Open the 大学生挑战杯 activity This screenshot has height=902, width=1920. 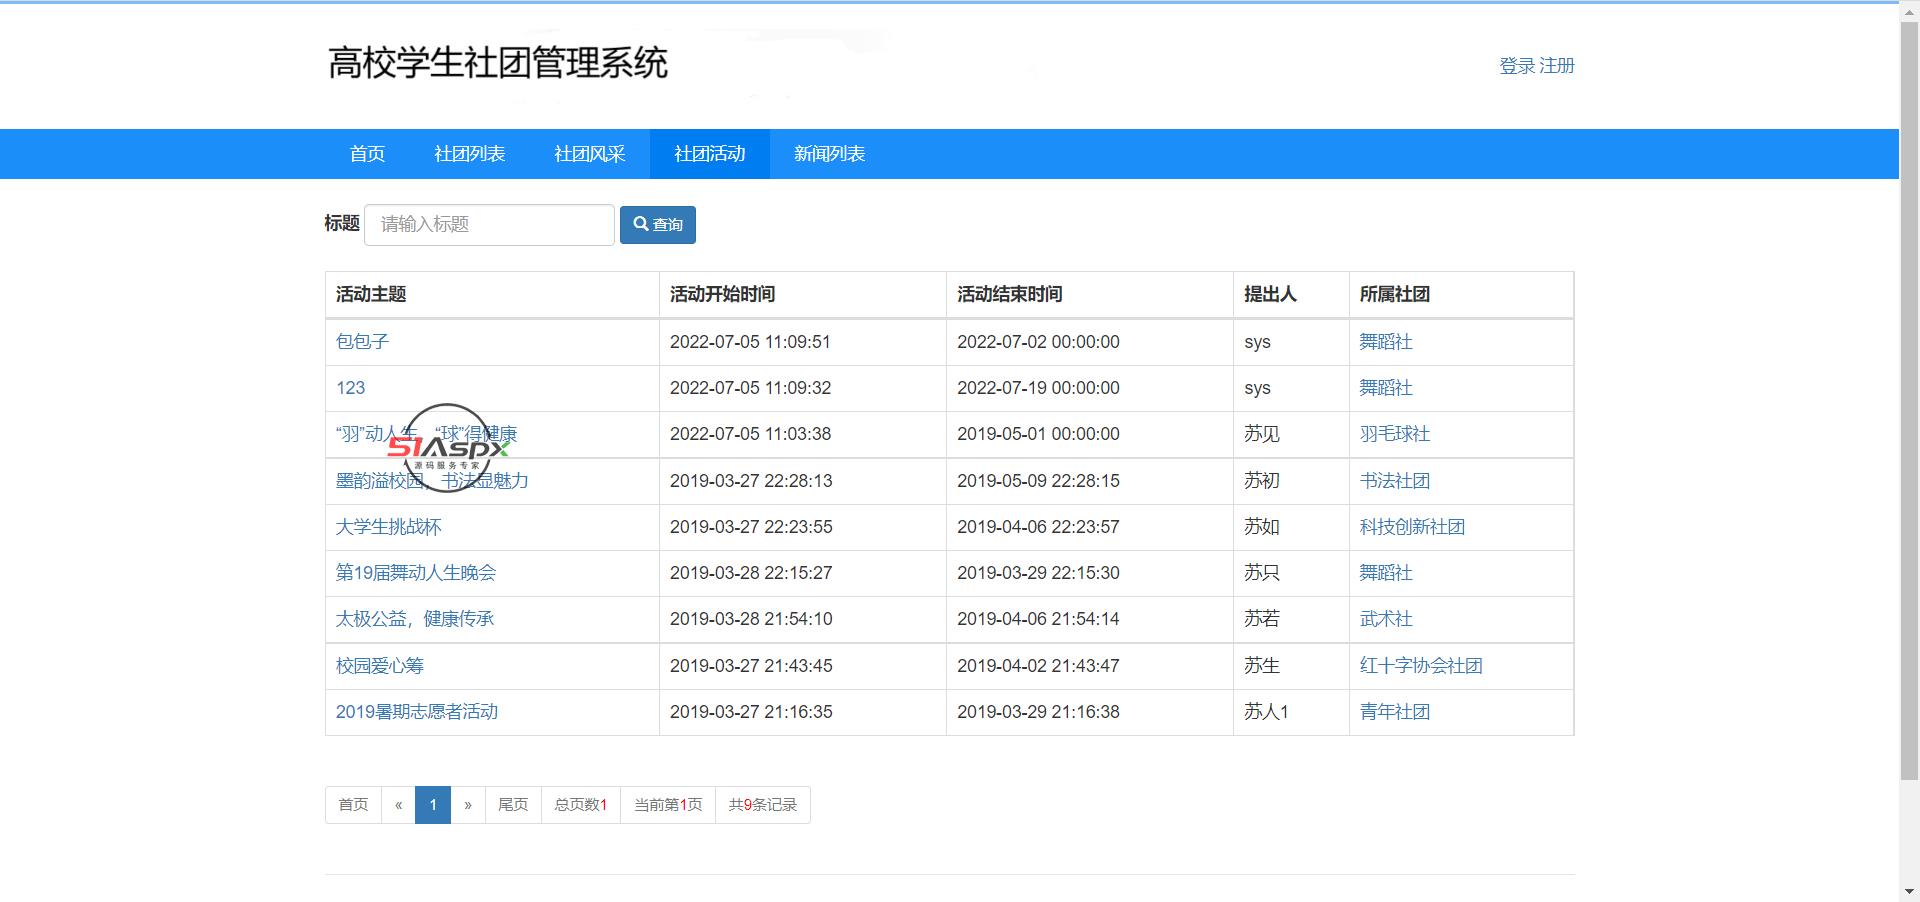pyautogui.click(x=388, y=527)
